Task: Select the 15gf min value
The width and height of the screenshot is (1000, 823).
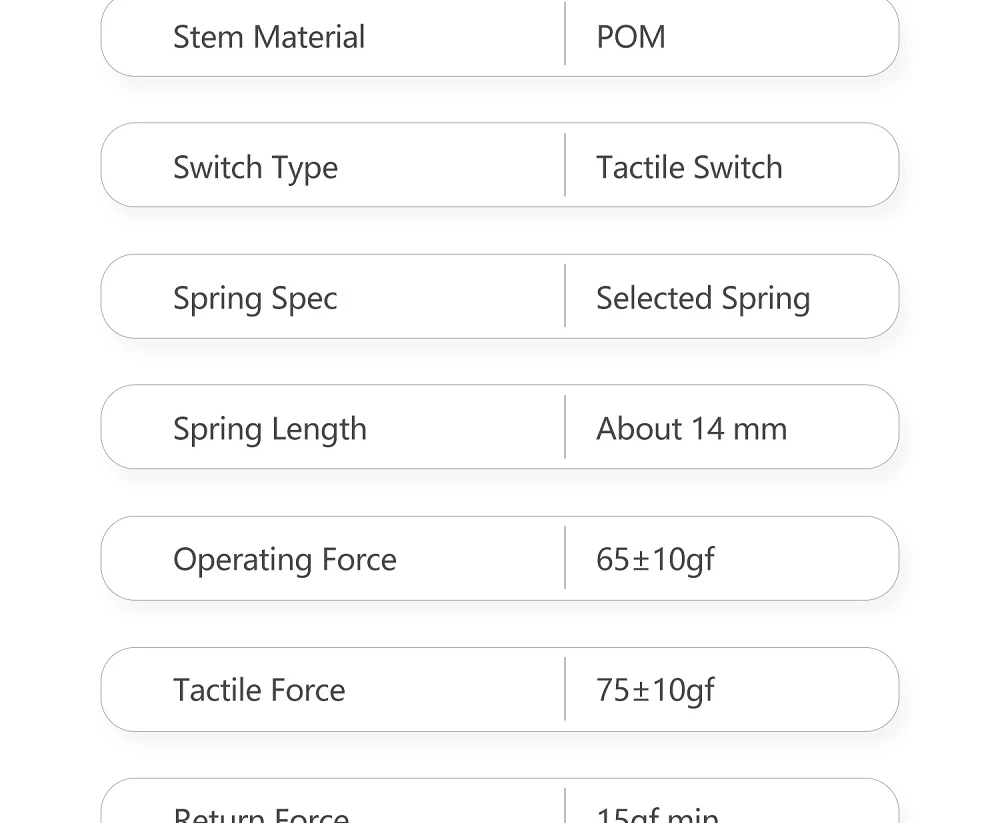Action: [658, 814]
